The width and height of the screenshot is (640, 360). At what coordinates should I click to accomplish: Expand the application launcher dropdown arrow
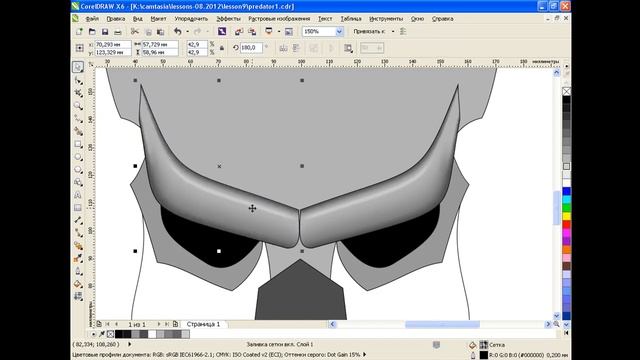[279, 31]
